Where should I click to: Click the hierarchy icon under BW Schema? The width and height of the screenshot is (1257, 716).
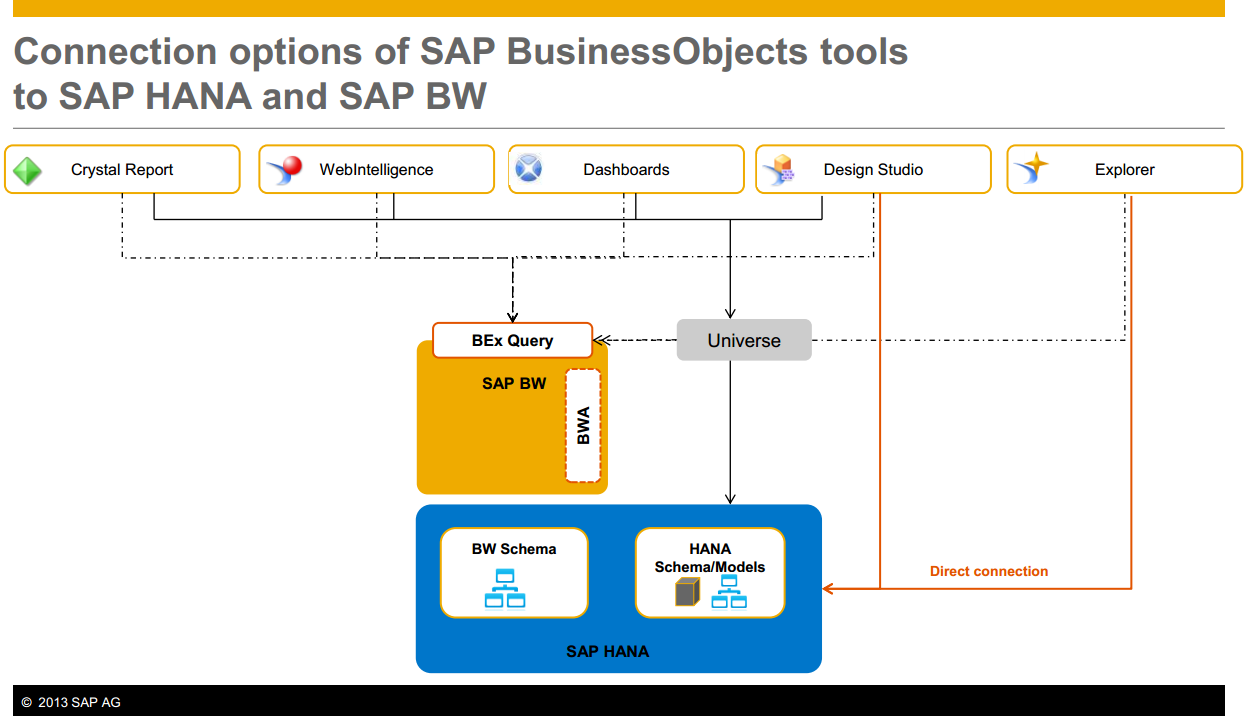[x=505, y=589]
